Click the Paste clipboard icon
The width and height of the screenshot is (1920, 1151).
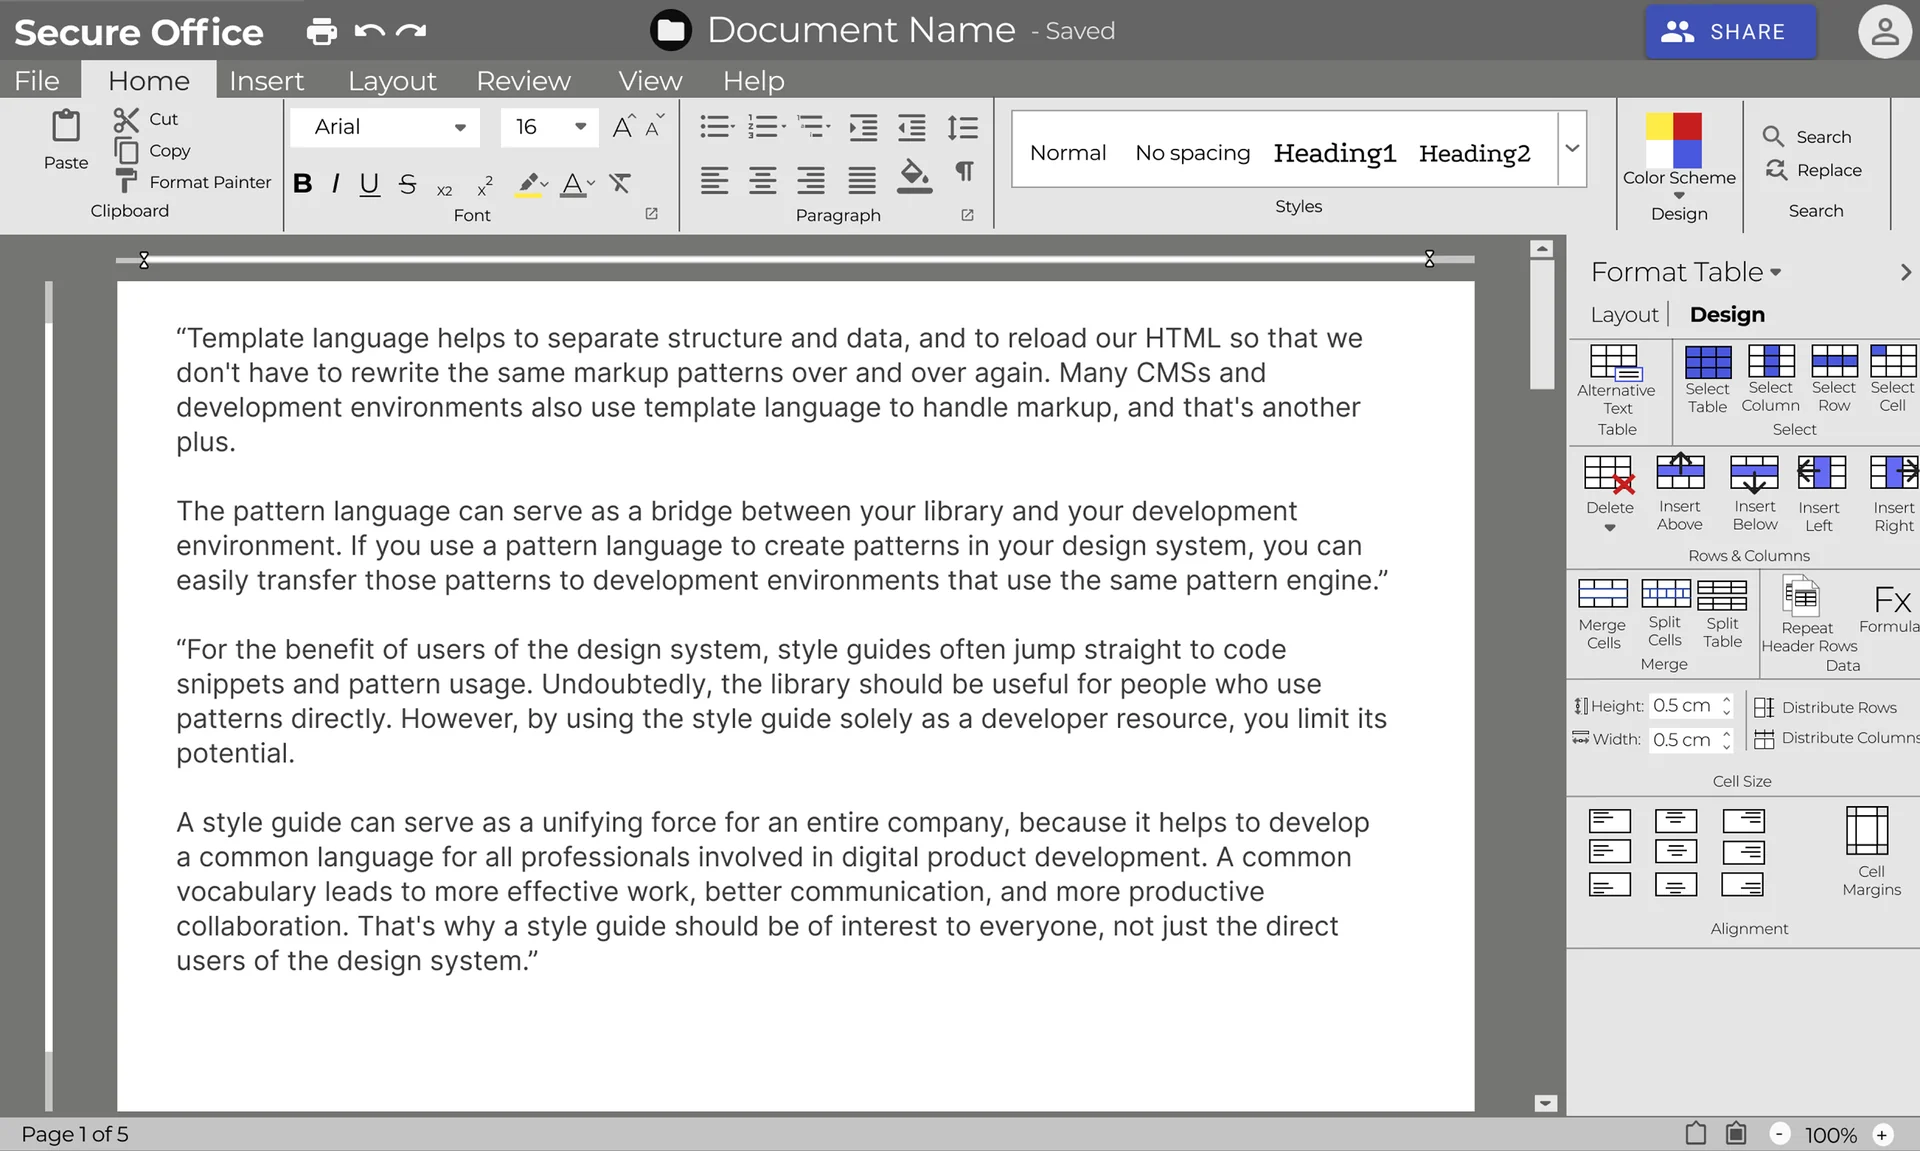pyautogui.click(x=66, y=127)
